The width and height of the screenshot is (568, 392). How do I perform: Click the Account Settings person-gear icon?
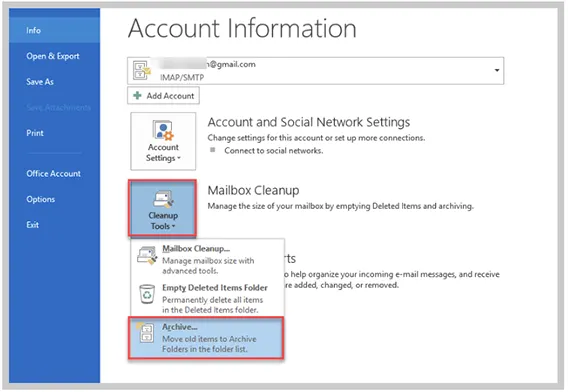(x=163, y=130)
